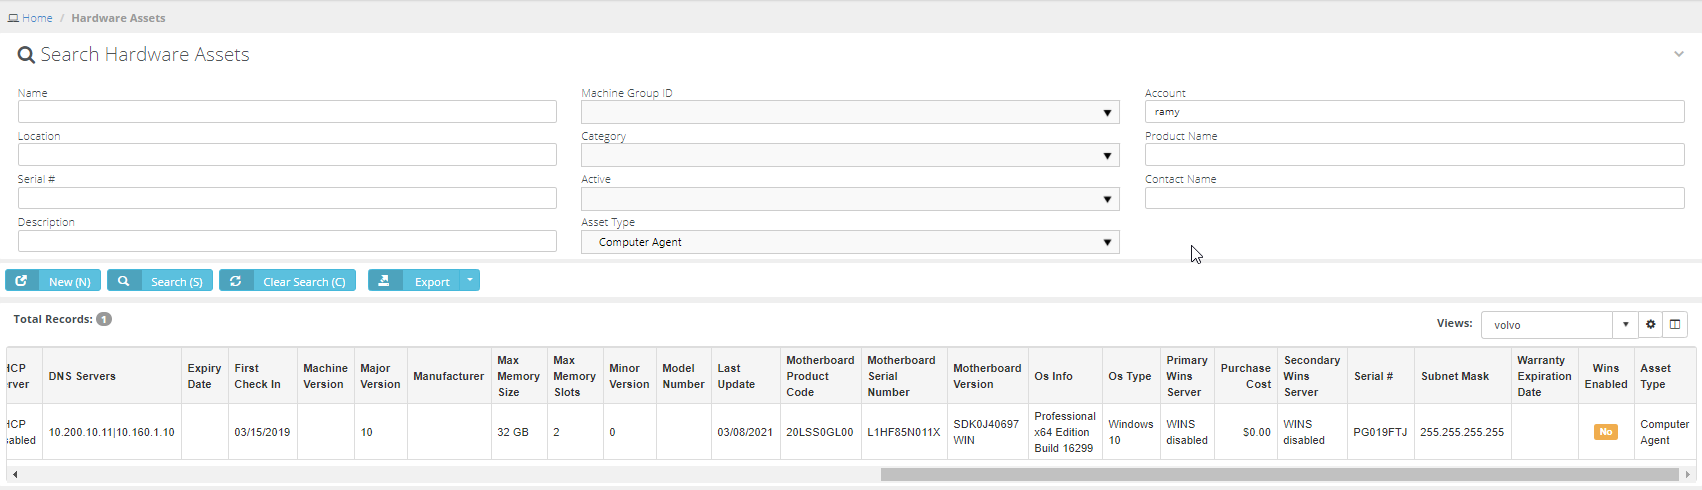This screenshot has height=490, width=1702.
Task: Collapse the search panel with top-right chevron
Action: pyautogui.click(x=1679, y=54)
